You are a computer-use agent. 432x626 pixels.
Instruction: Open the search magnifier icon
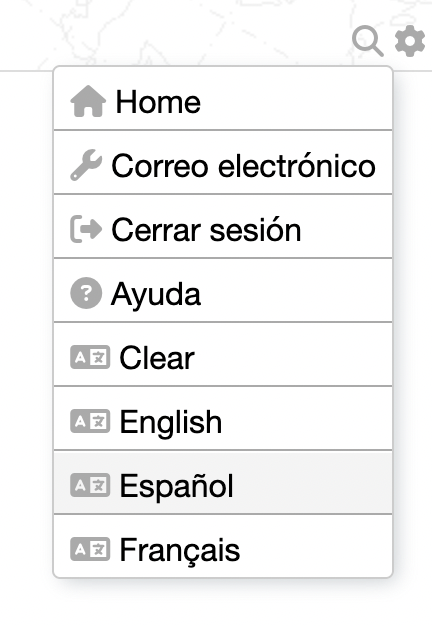tap(368, 41)
